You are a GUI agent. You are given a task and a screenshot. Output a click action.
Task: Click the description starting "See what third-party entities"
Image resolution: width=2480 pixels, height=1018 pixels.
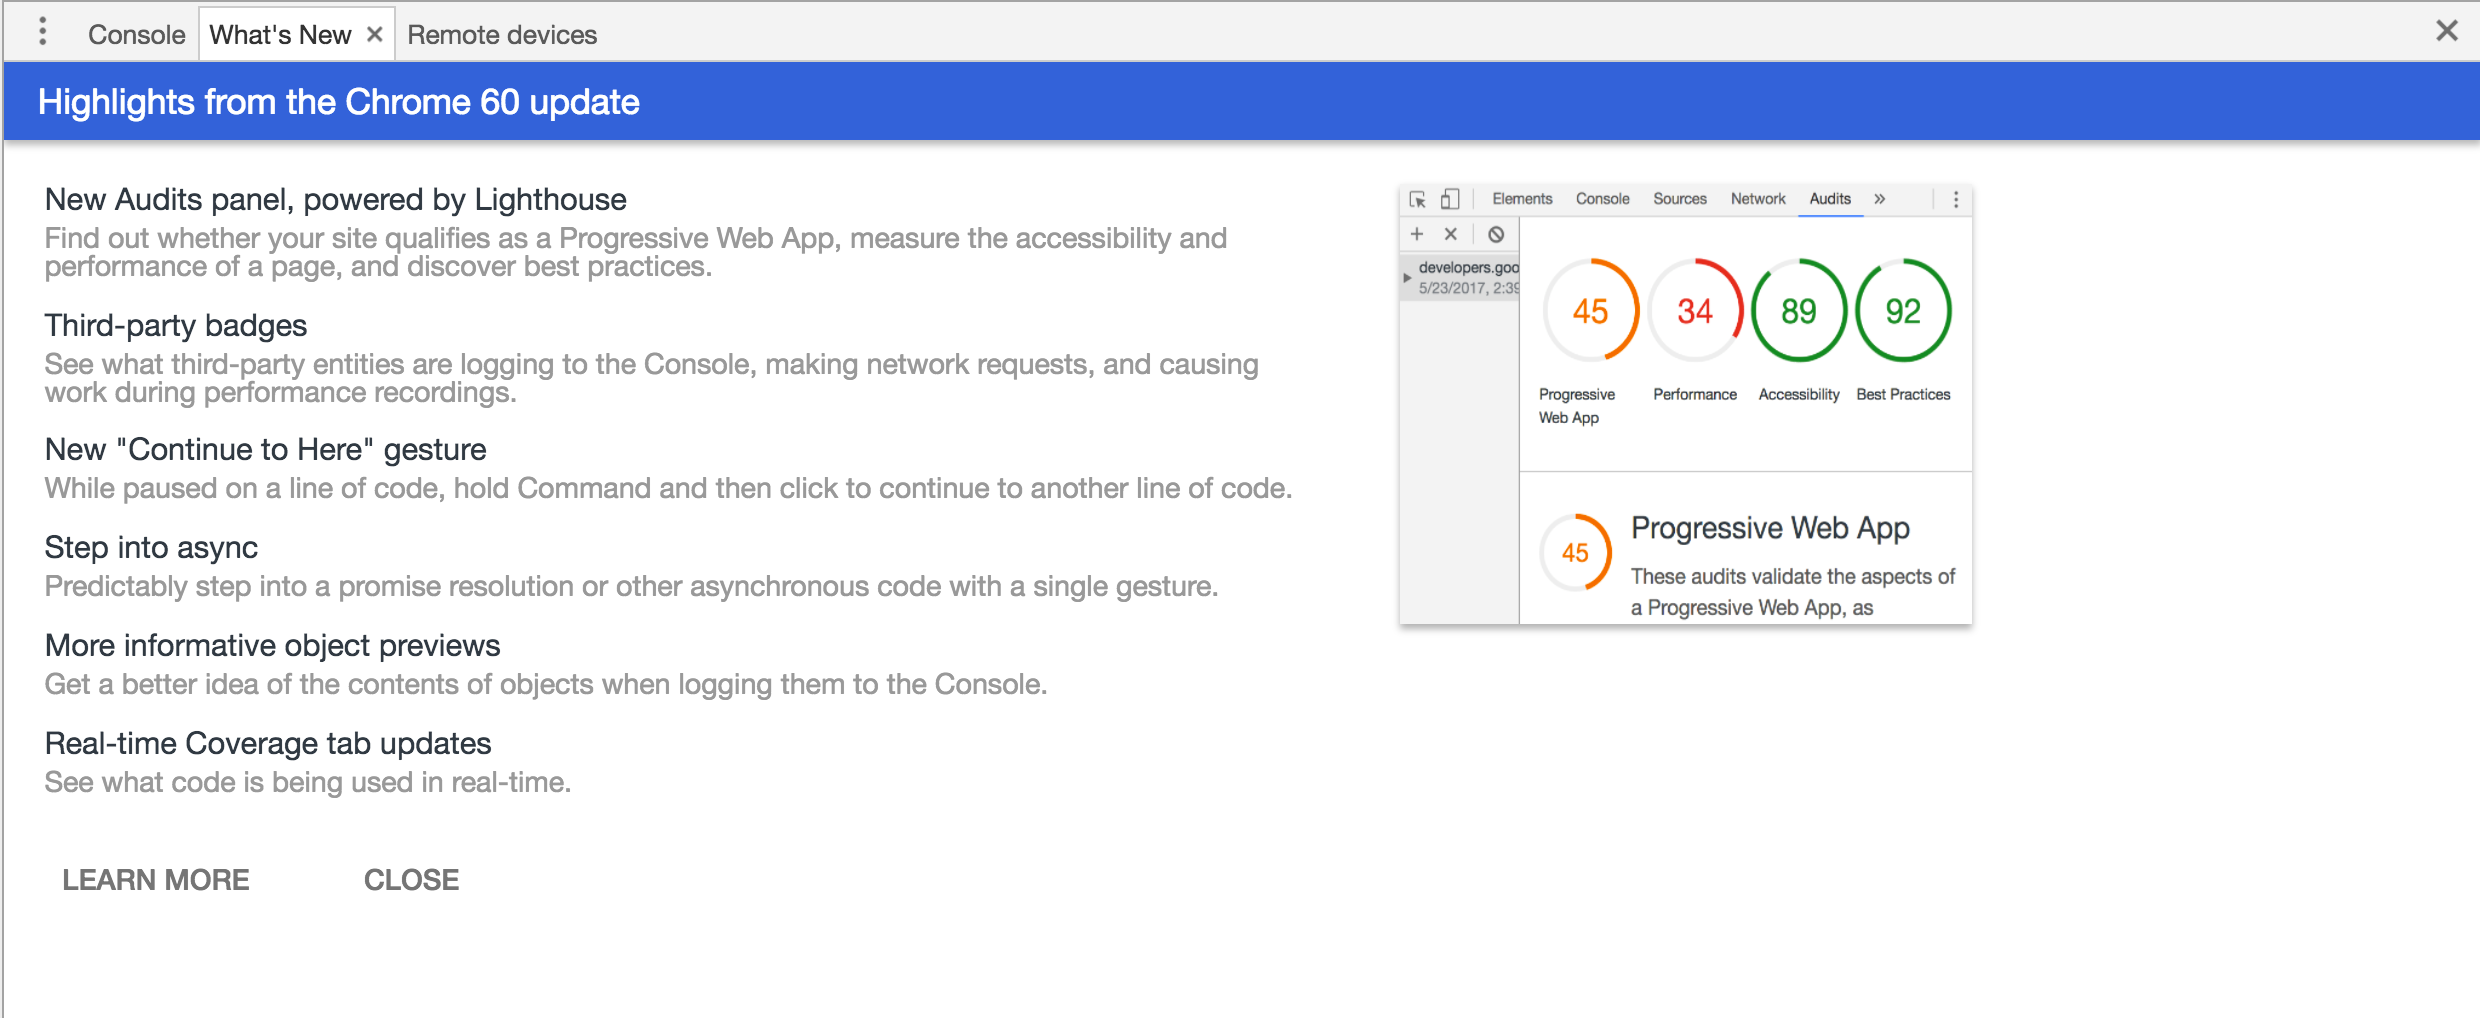(x=651, y=378)
